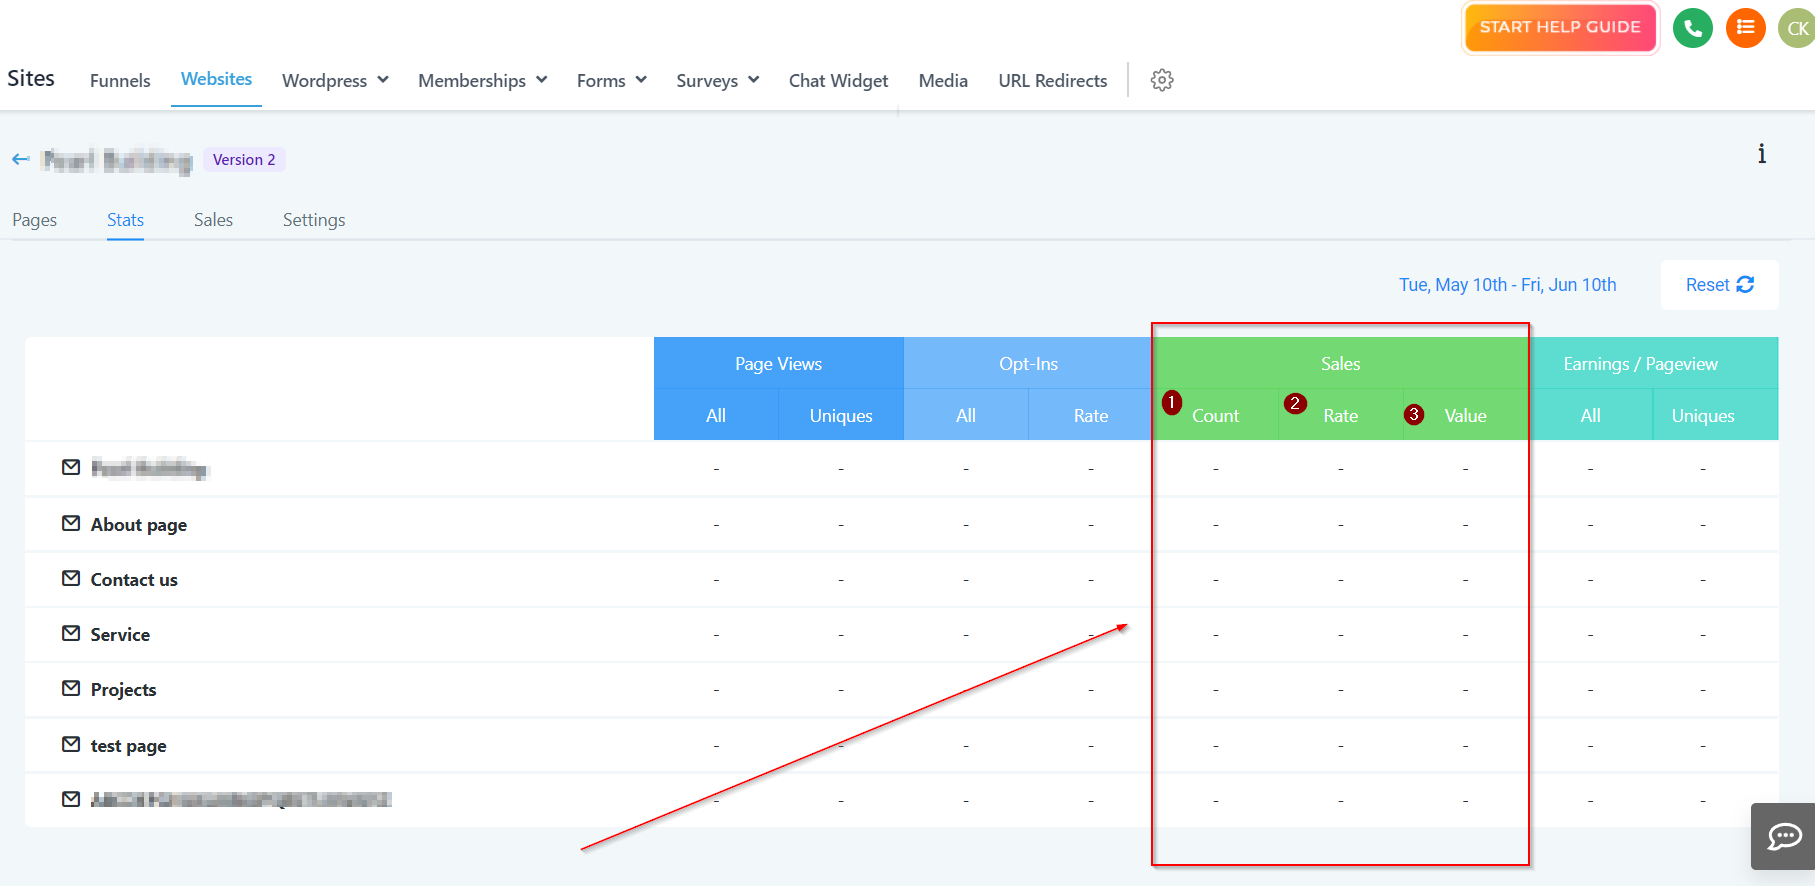The width and height of the screenshot is (1815, 886).
Task: Click the gear settings icon in Sites navigation
Action: point(1161,80)
